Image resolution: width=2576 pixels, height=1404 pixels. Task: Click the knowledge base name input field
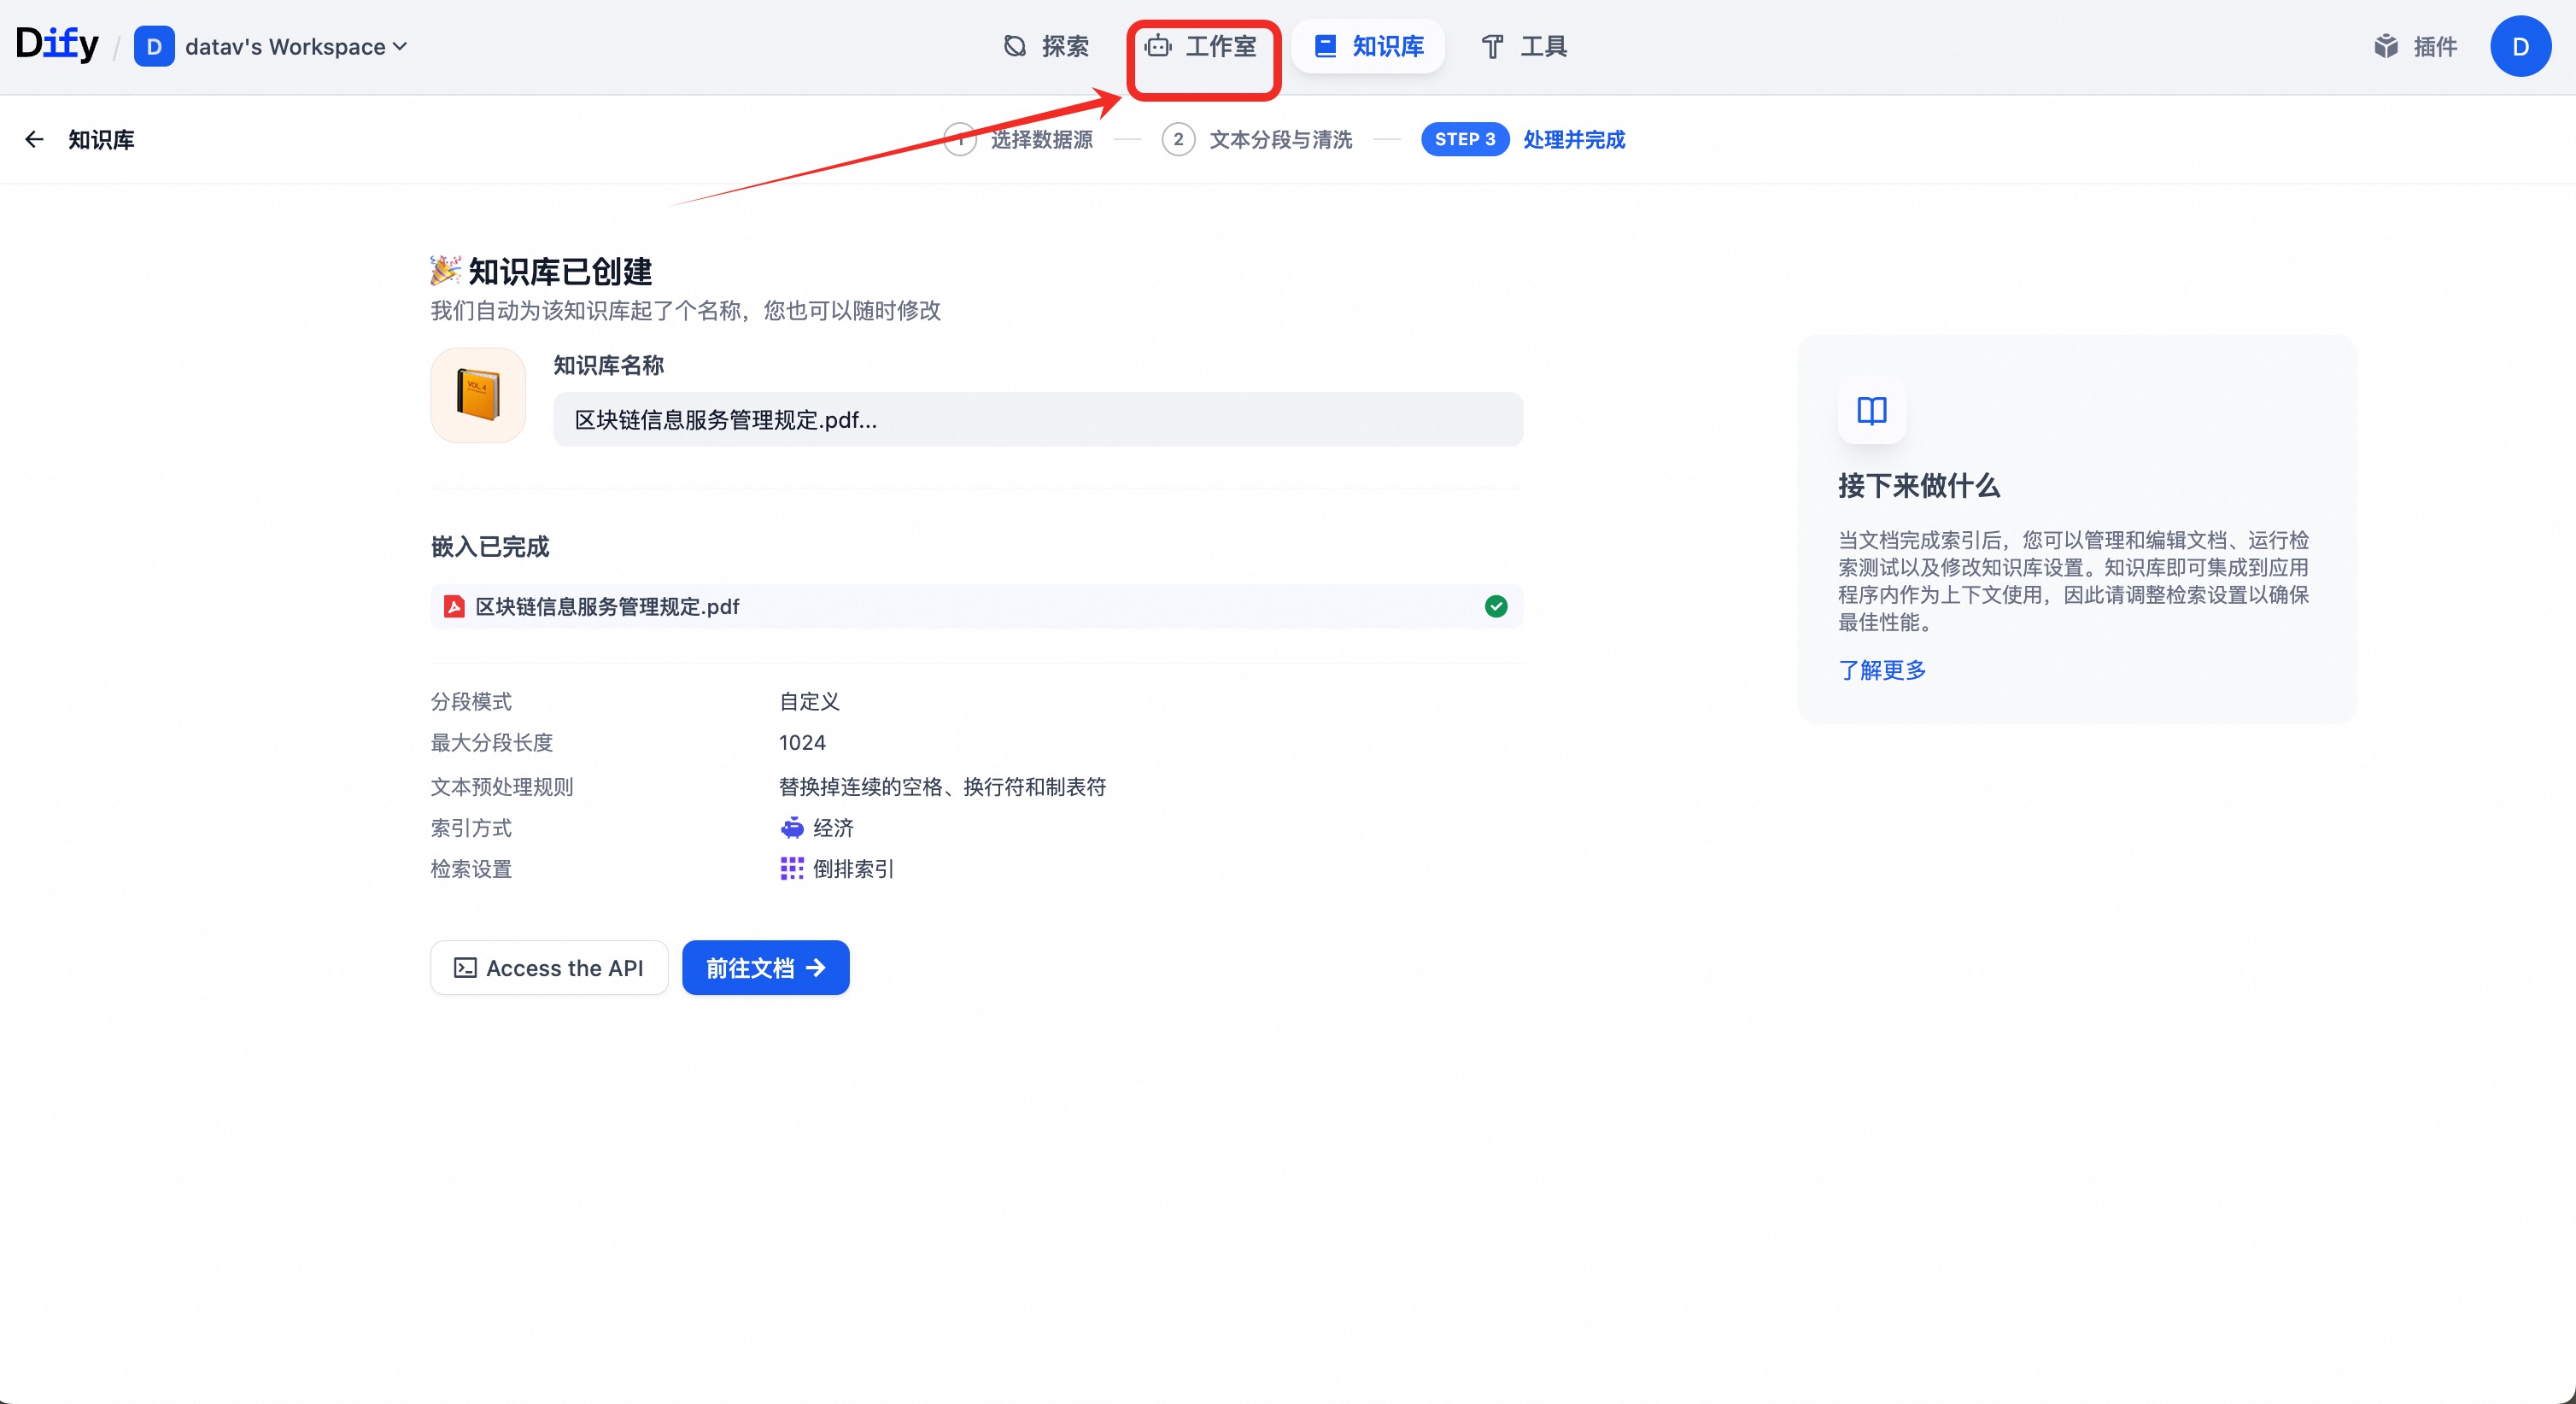(x=1037, y=420)
